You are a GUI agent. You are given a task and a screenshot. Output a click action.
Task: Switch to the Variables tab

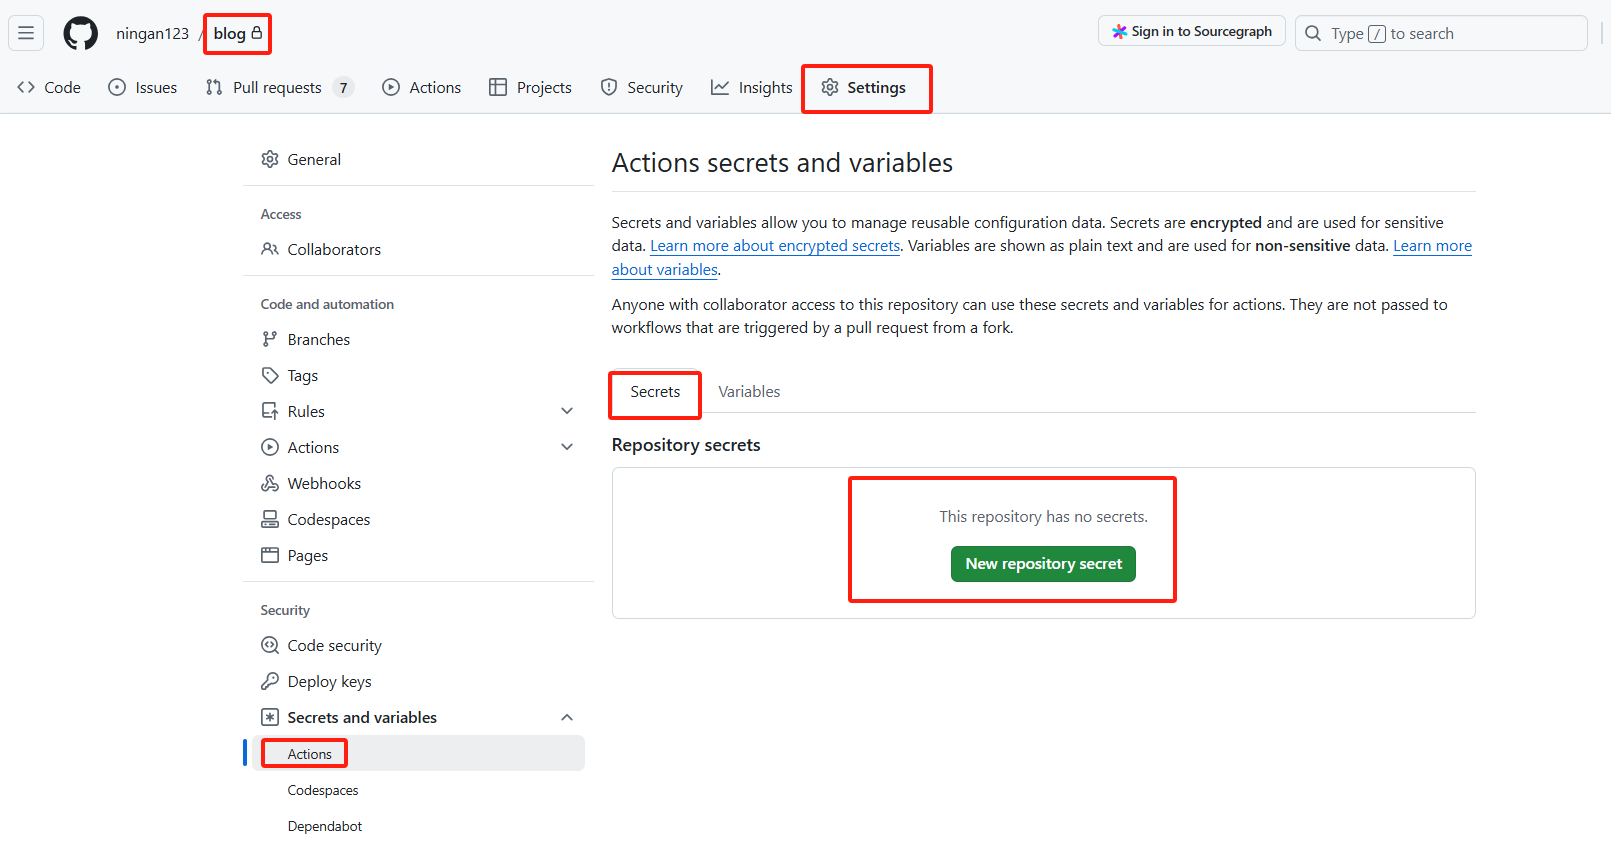749,392
